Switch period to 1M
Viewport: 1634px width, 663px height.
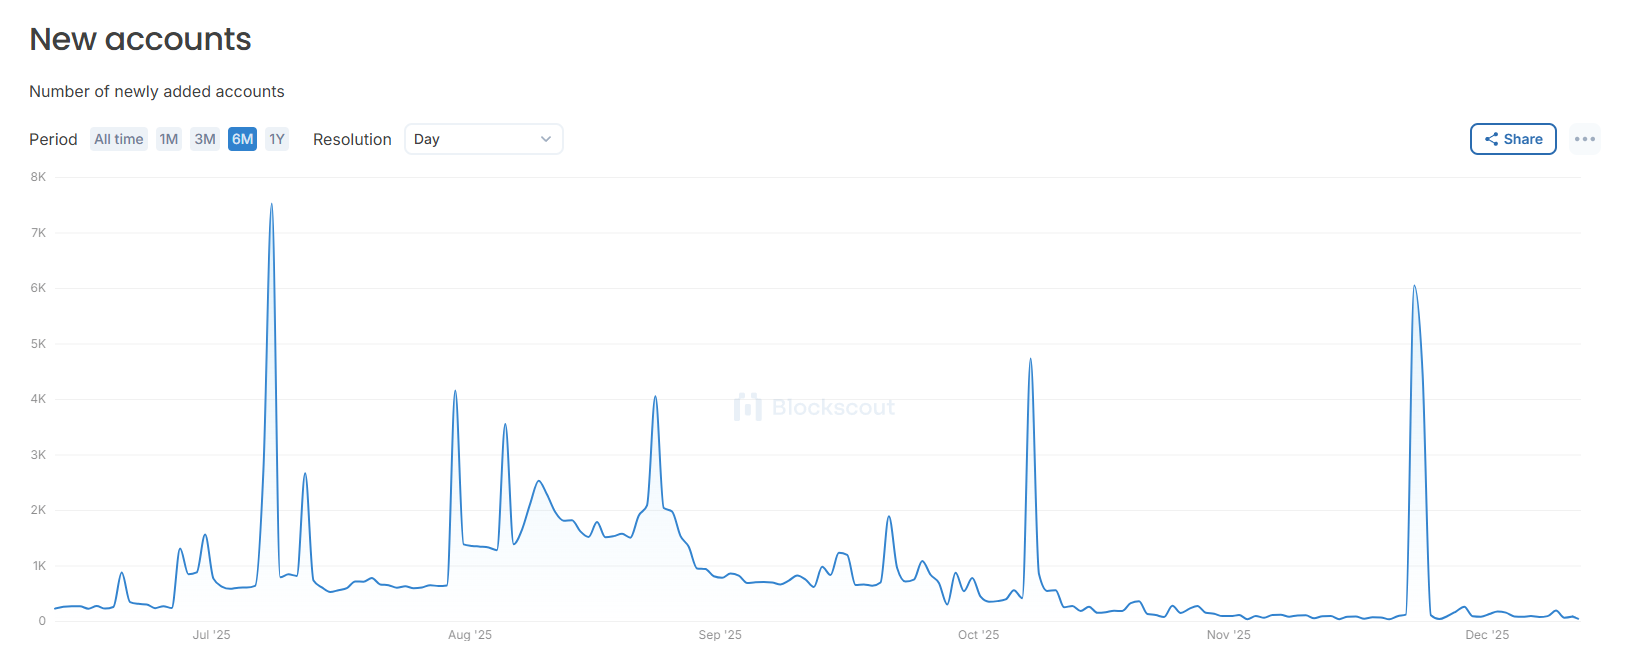point(169,139)
